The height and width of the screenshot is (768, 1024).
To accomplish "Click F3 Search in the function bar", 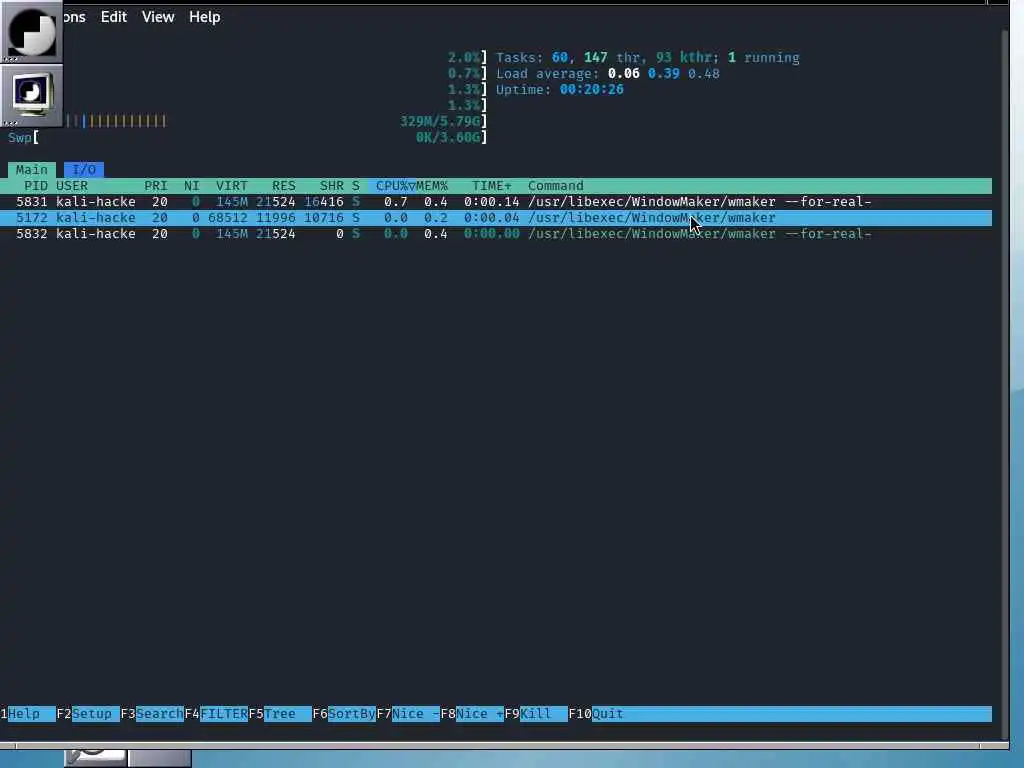I will point(152,714).
